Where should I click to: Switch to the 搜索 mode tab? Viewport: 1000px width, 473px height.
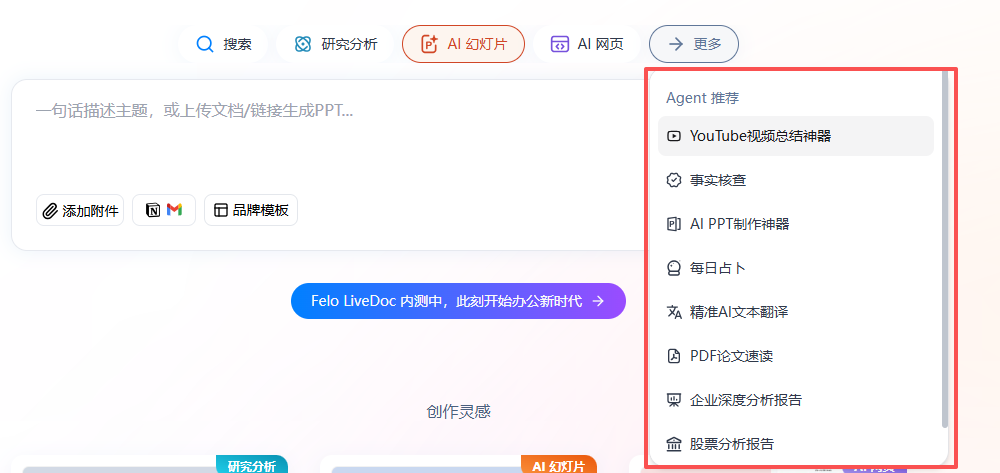coord(223,44)
